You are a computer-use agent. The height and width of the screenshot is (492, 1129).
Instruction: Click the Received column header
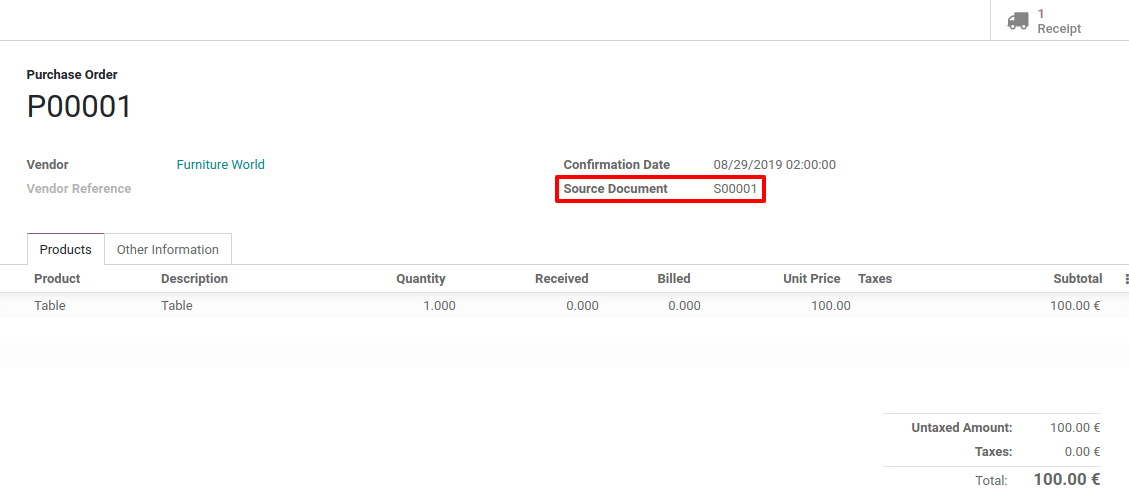[561, 279]
